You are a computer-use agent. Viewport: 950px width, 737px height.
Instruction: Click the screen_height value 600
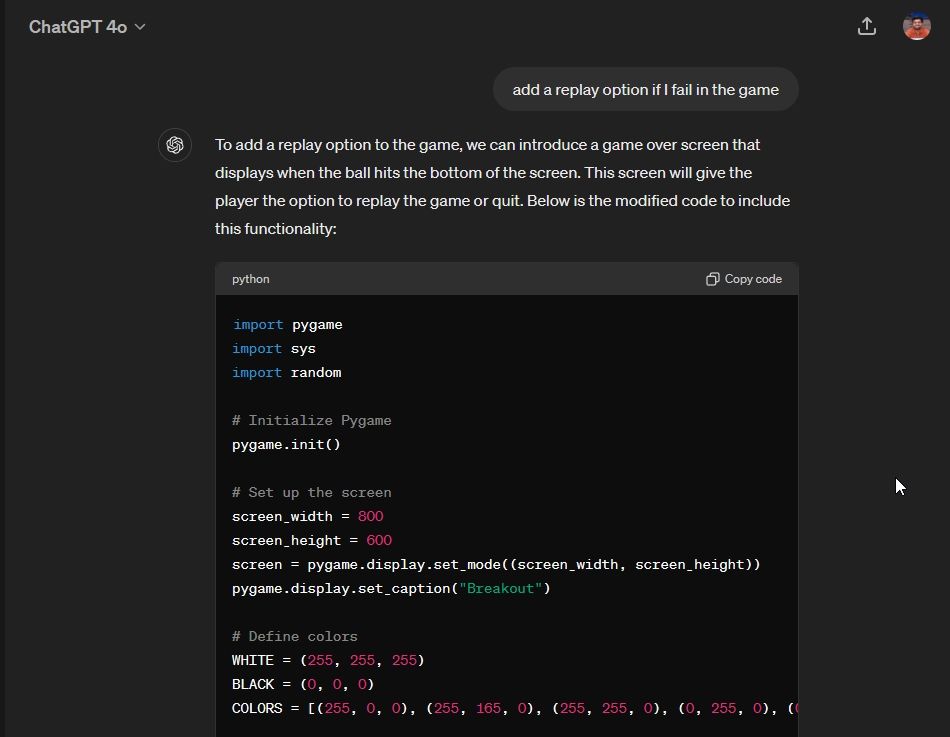[379, 541]
